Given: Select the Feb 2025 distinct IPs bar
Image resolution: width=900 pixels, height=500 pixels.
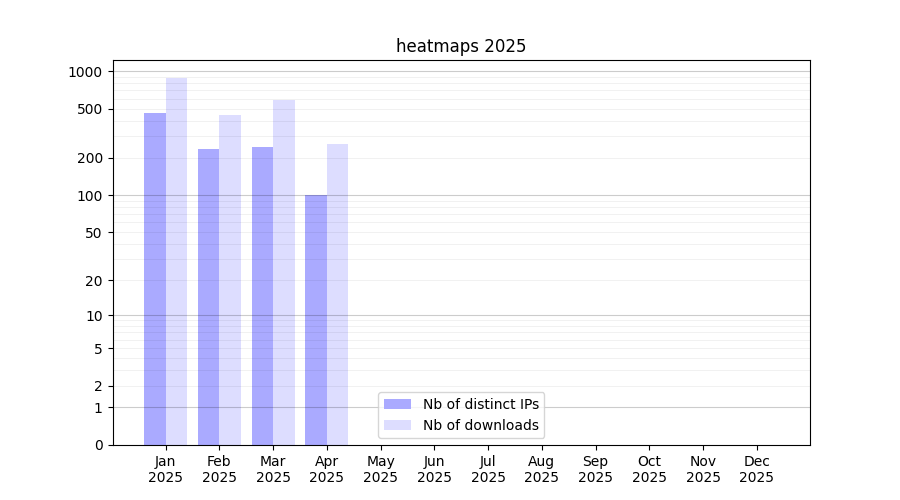Looking at the screenshot, I should point(208,297).
